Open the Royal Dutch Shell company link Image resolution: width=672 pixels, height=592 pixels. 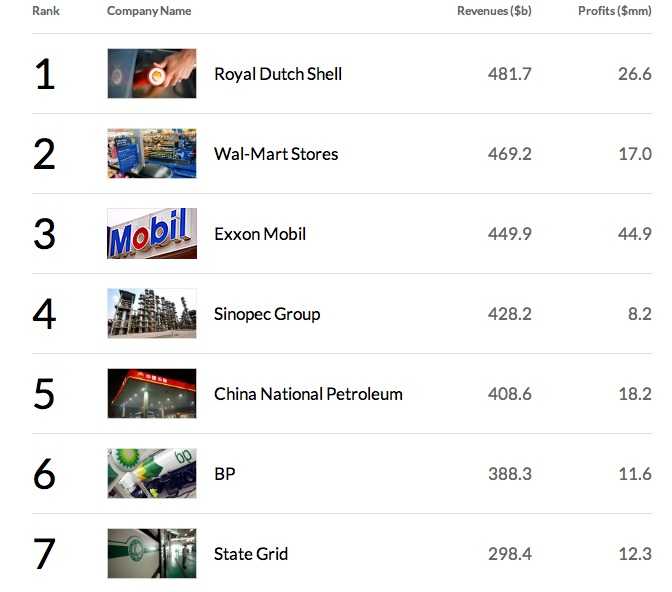[278, 74]
